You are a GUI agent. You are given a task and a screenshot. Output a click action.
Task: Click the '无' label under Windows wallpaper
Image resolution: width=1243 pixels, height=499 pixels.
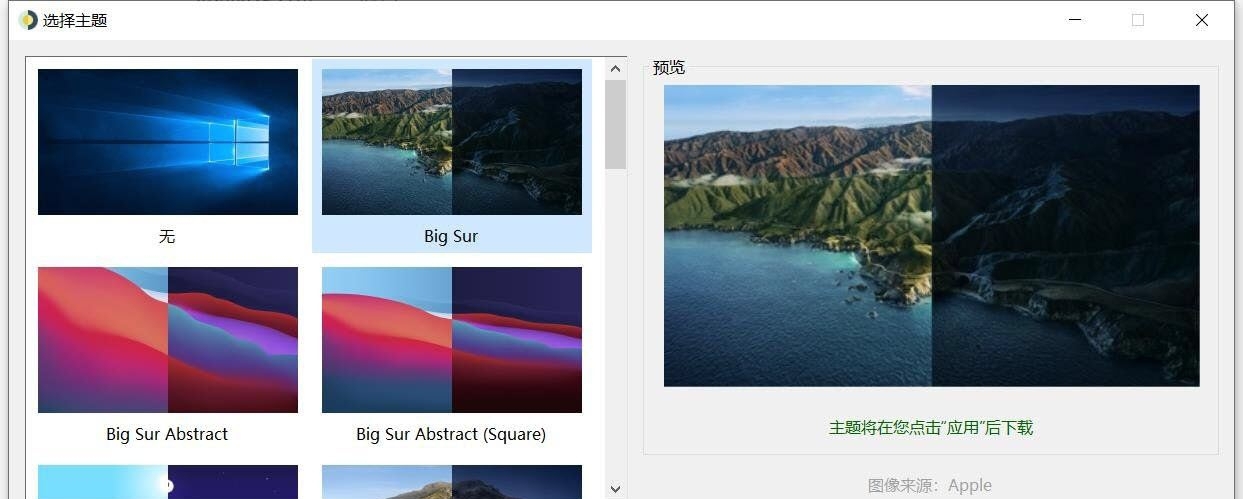coord(167,237)
